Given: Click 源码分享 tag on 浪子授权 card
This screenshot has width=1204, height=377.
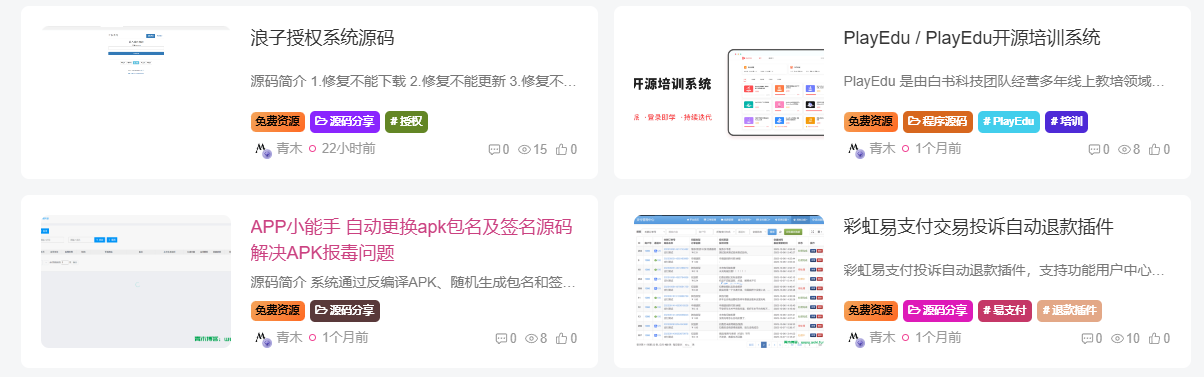Looking at the screenshot, I should [x=345, y=121].
